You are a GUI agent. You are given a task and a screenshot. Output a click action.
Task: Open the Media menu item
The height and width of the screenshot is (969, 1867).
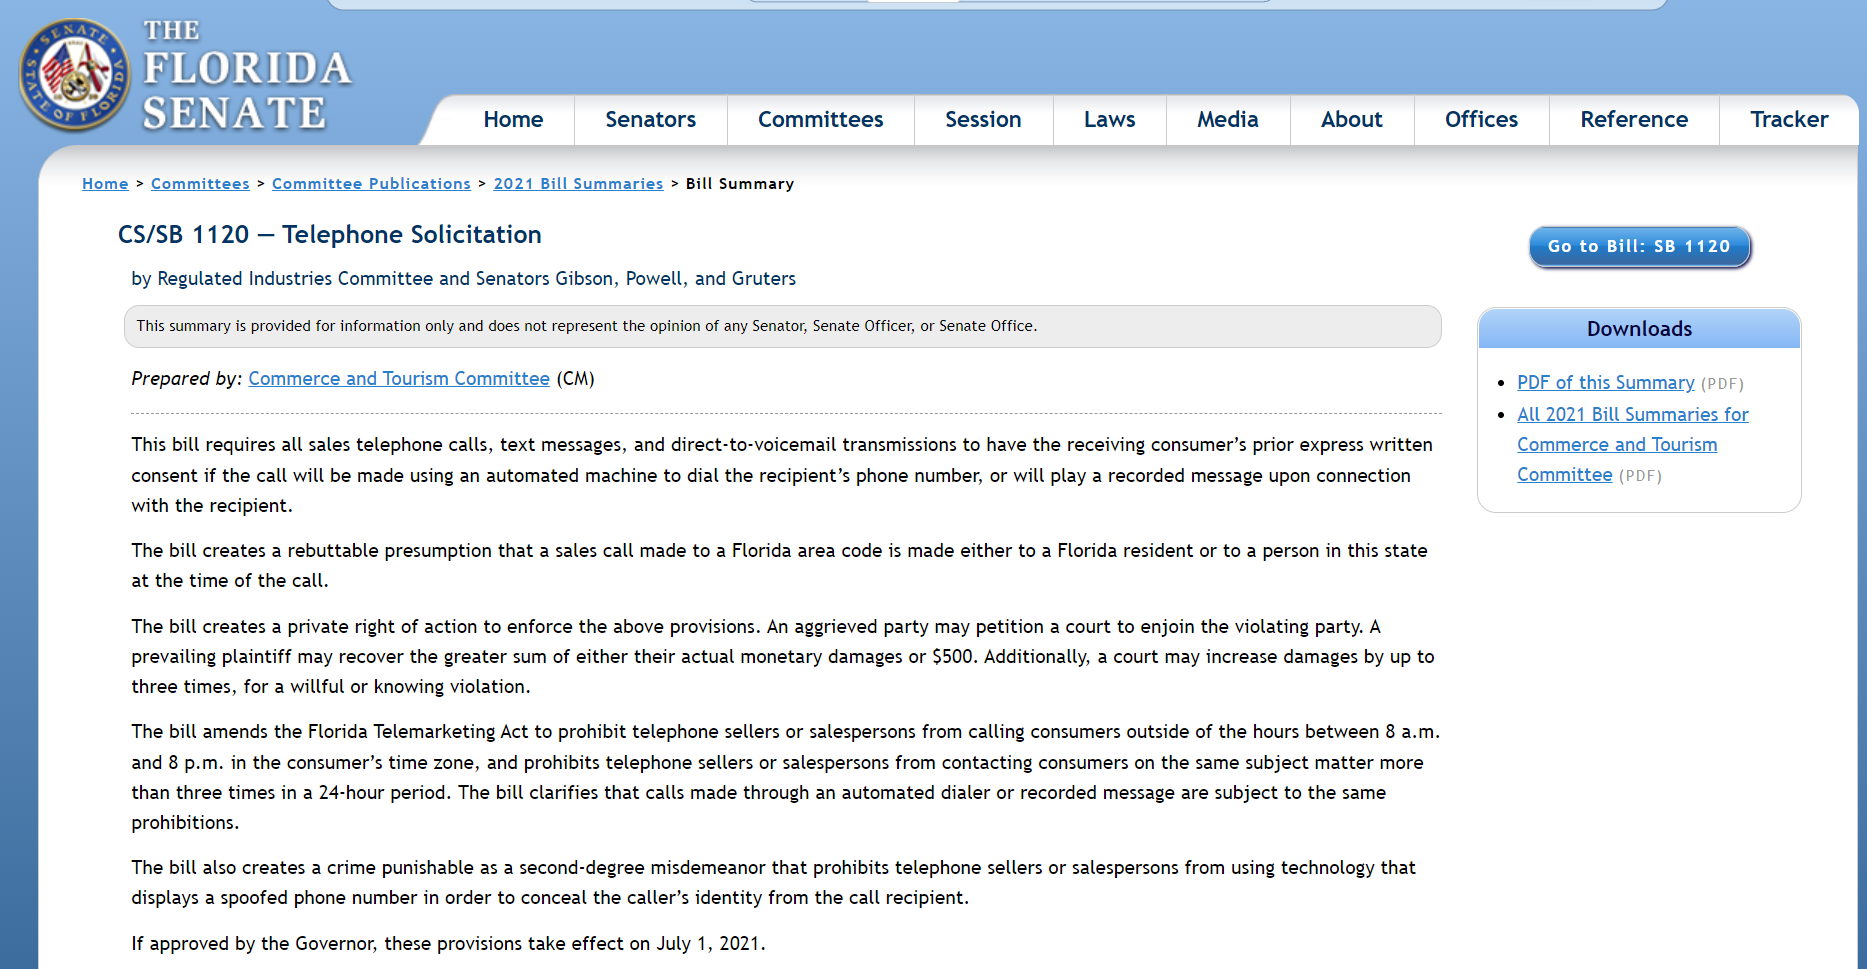(1227, 120)
